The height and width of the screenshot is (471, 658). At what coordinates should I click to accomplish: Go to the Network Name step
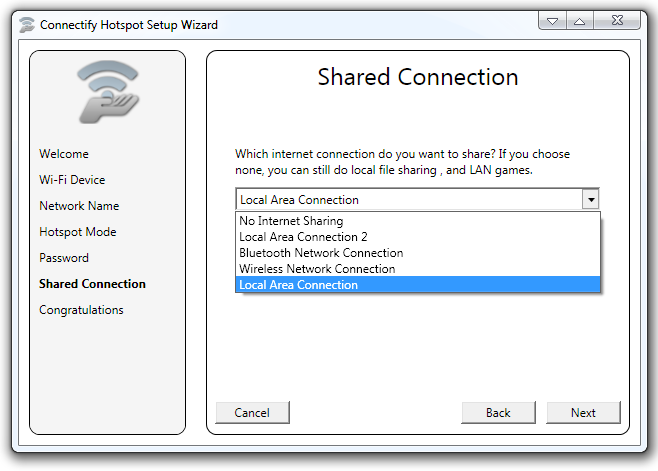[79, 206]
